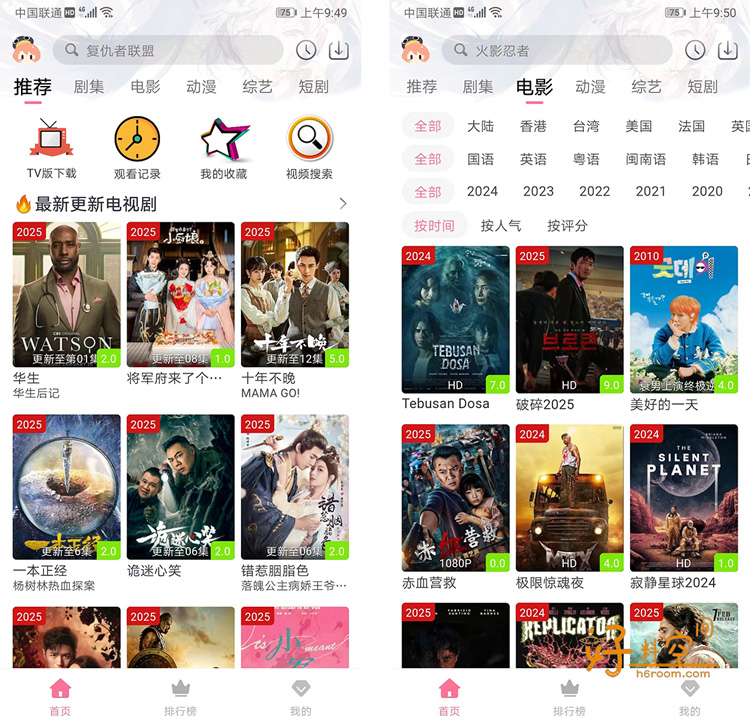Filter movies by 大陆 region

click(x=480, y=126)
